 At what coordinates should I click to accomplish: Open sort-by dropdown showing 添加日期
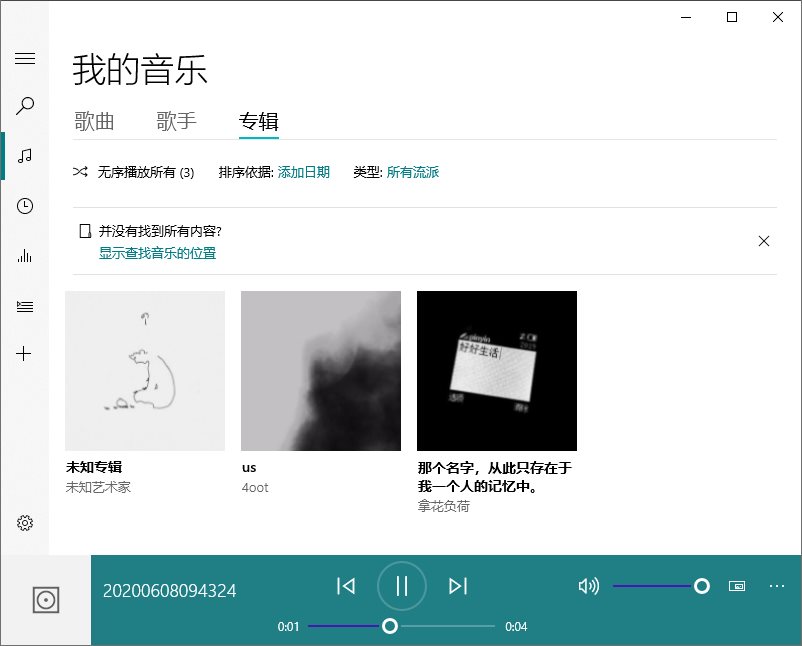pos(303,172)
